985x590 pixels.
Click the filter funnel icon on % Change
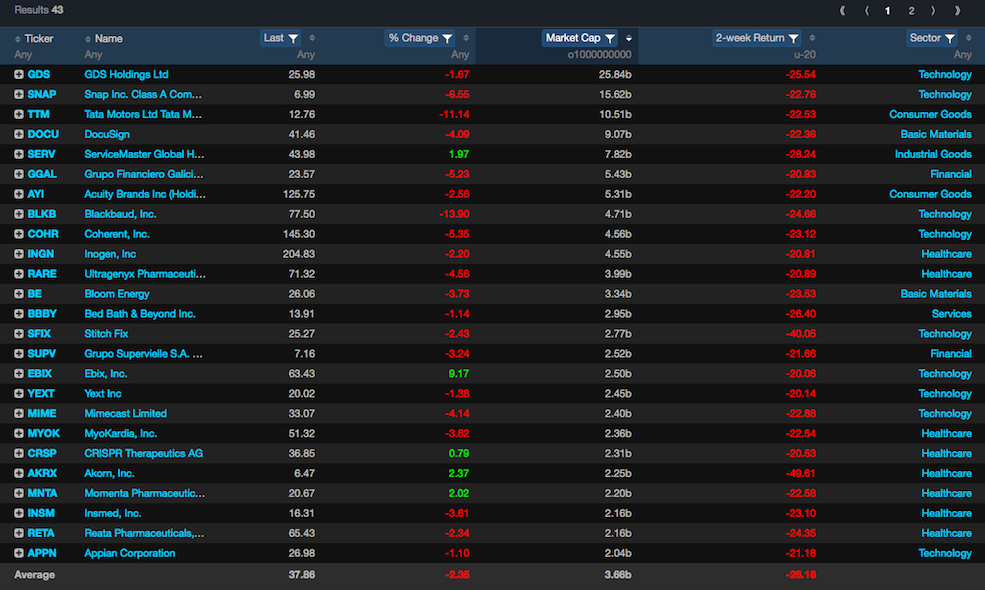pos(447,38)
